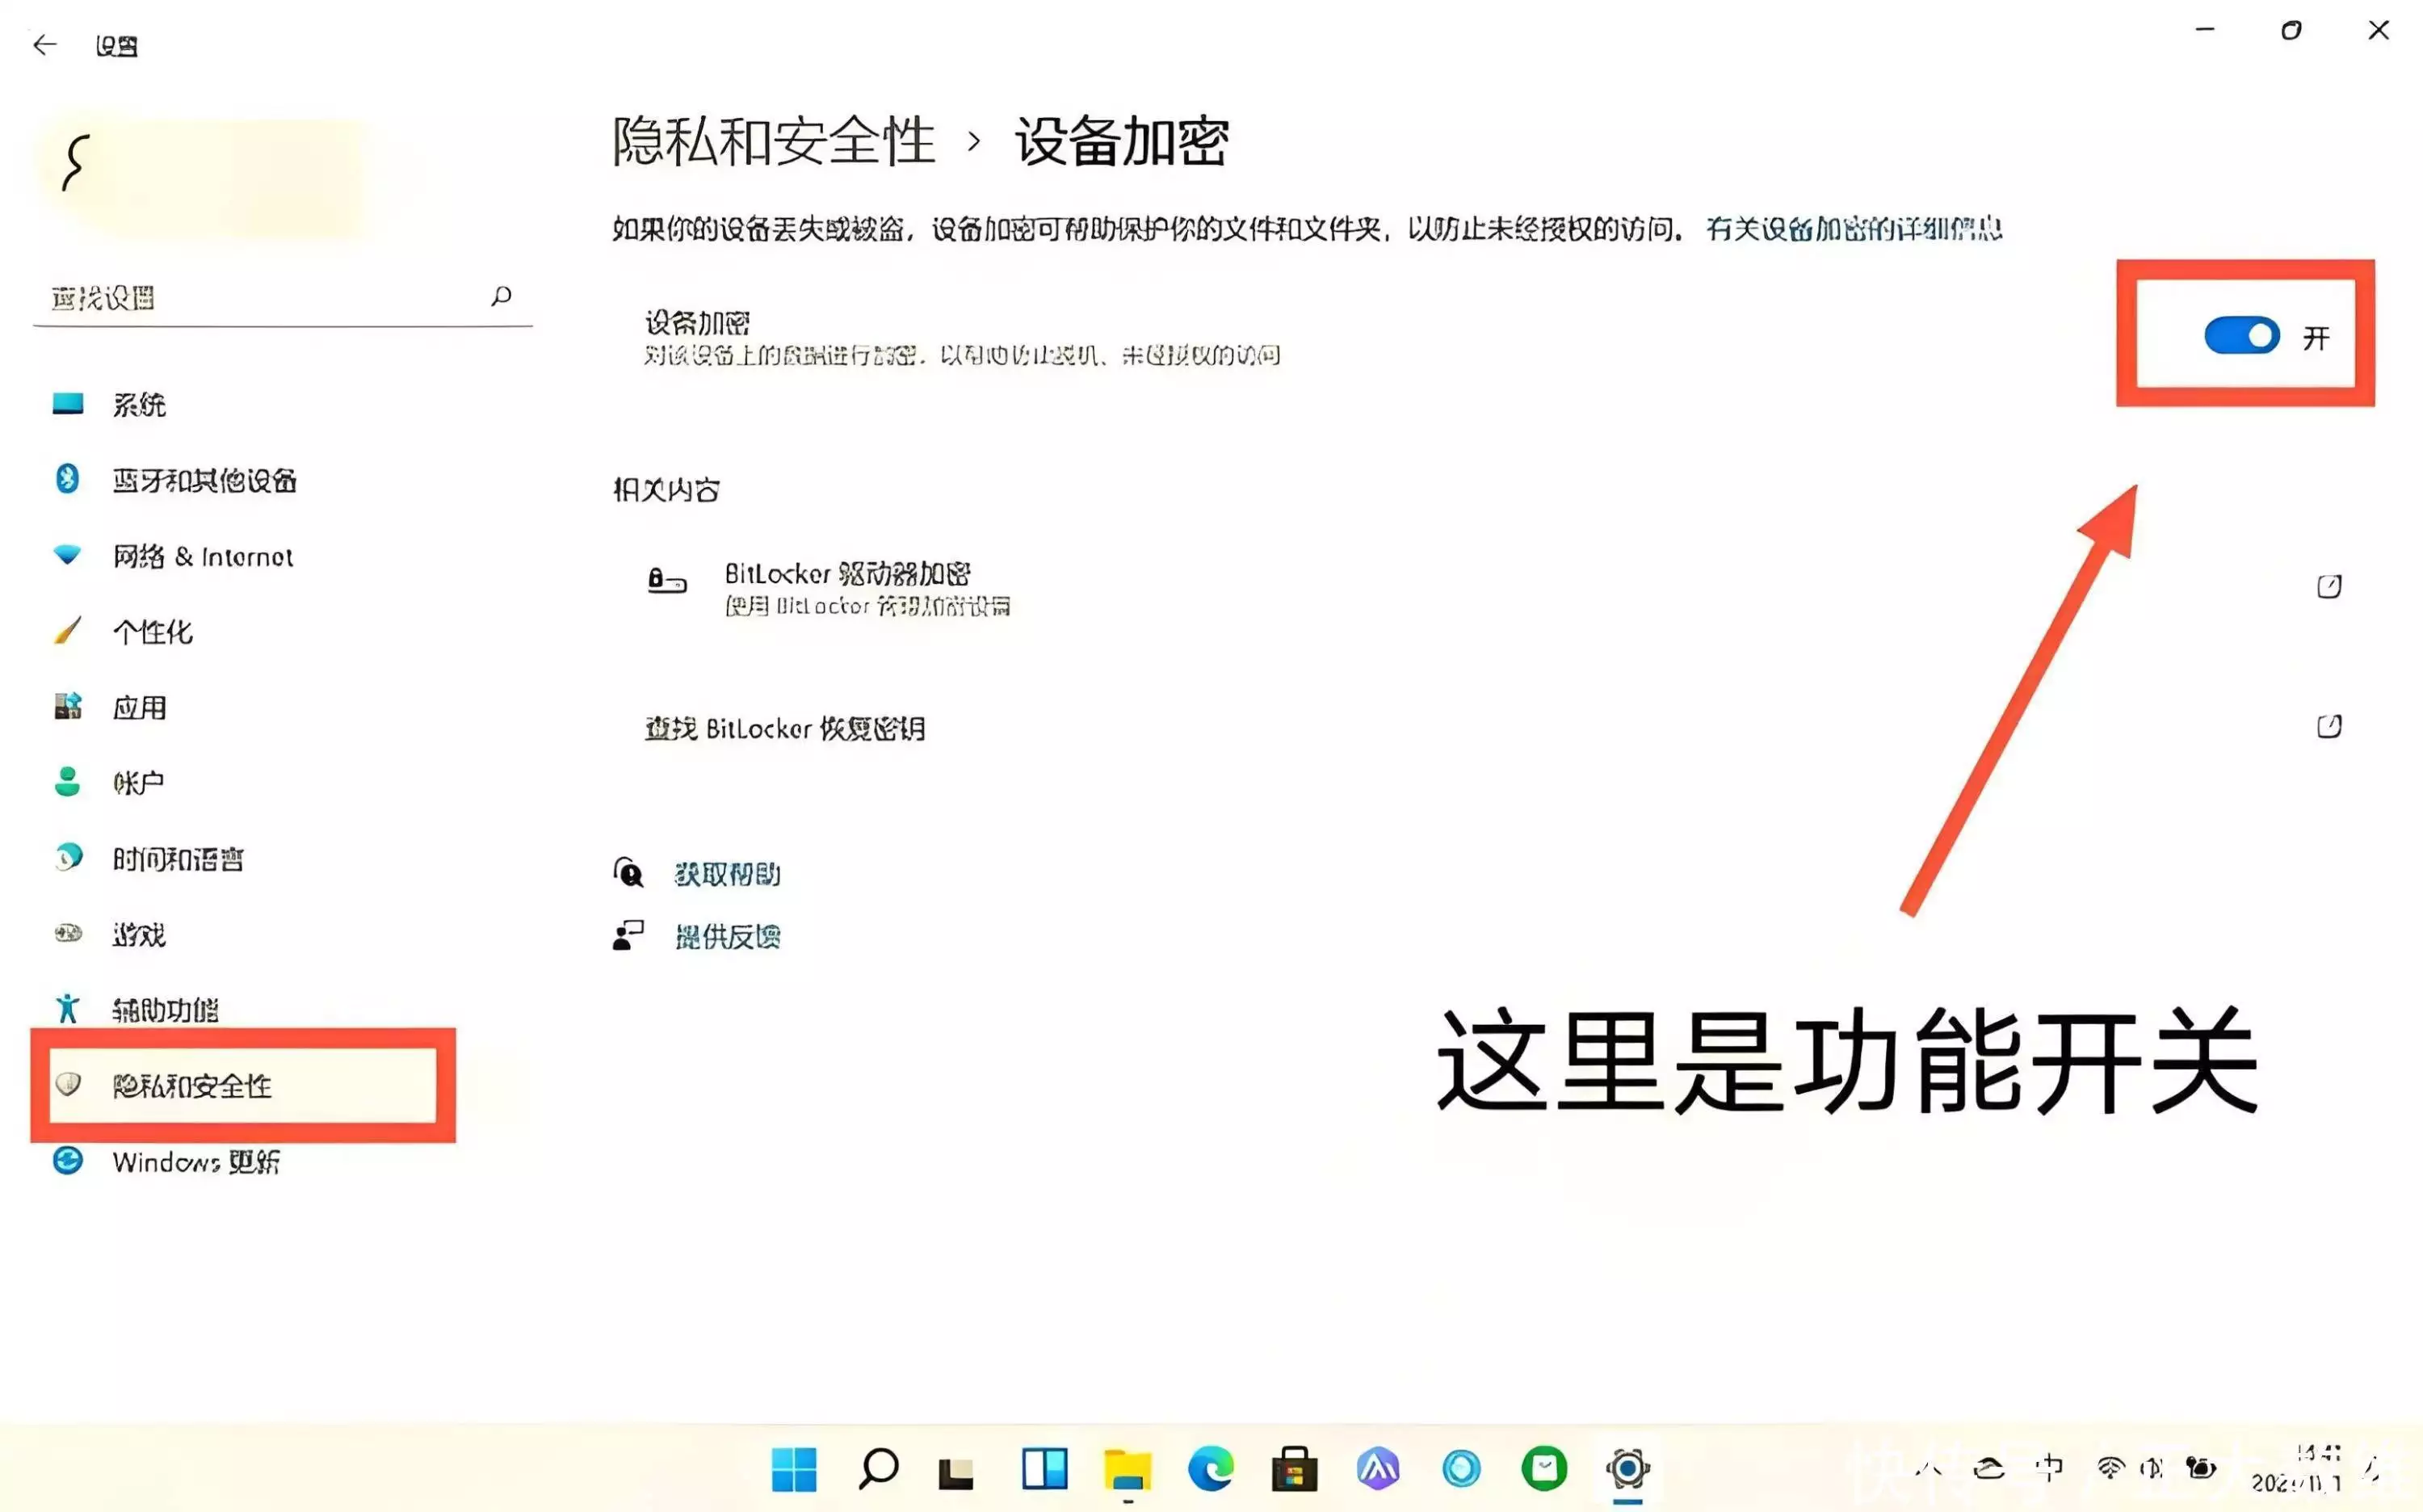Click the Get help (获取帮助) headset icon
Image resolution: width=2423 pixels, height=1512 pixels.
click(x=628, y=873)
